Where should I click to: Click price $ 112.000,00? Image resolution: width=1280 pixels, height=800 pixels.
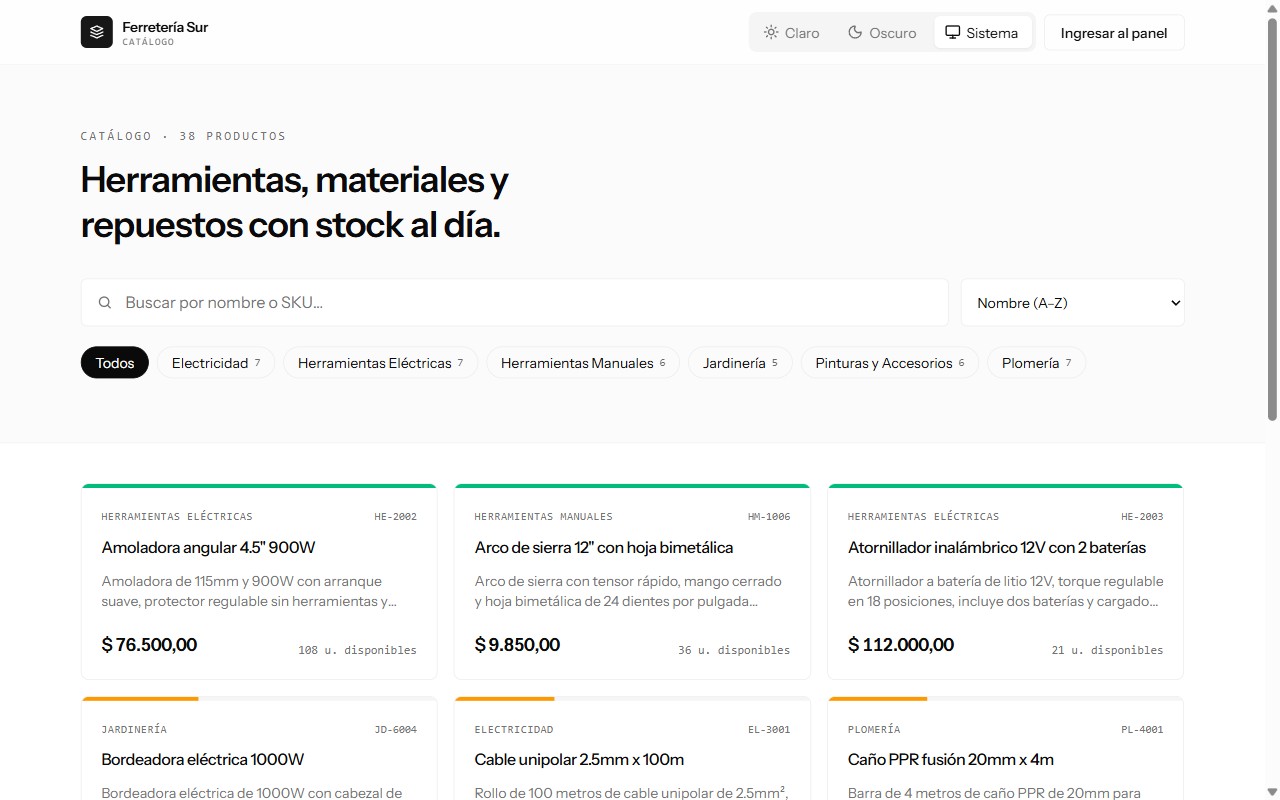pyautogui.click(x=901, y=645)
